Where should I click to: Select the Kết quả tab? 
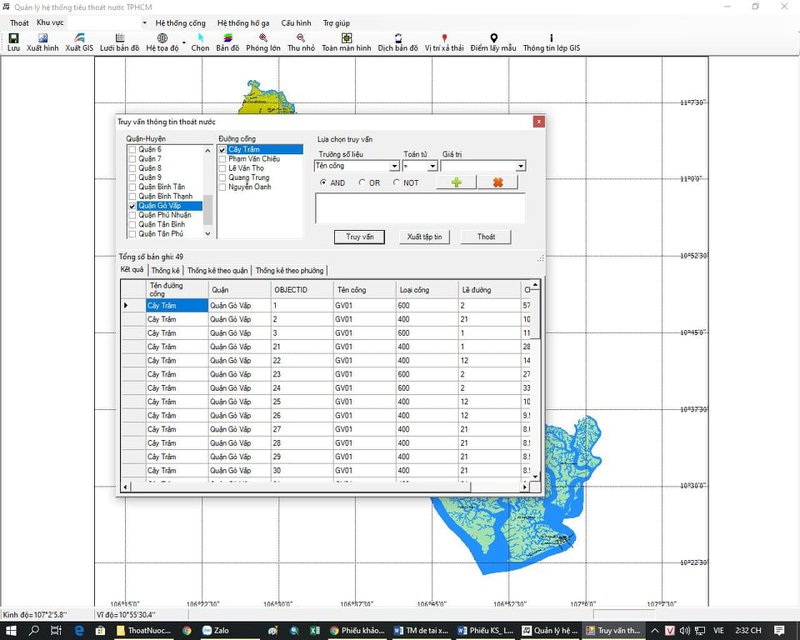point(132,269)
